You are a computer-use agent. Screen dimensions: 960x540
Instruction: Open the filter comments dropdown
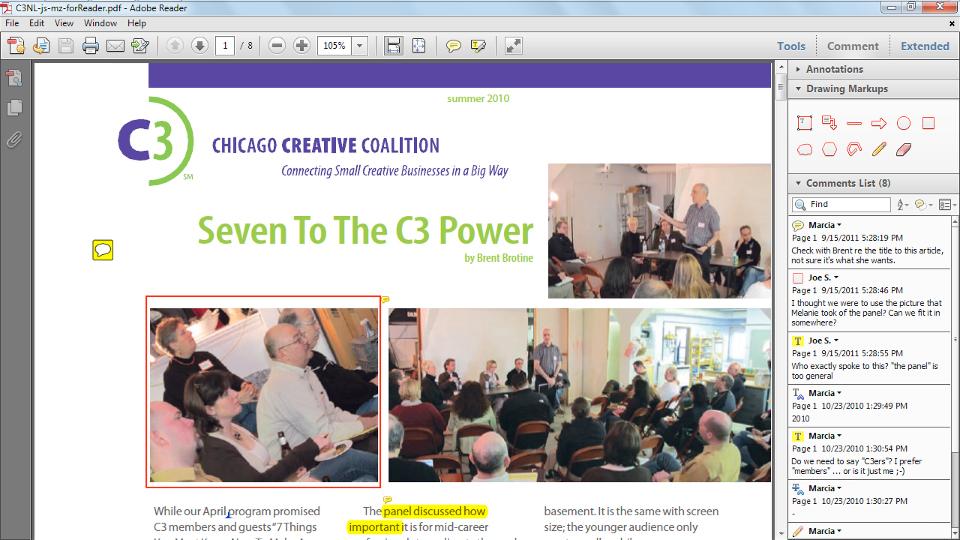pos(921,204)
